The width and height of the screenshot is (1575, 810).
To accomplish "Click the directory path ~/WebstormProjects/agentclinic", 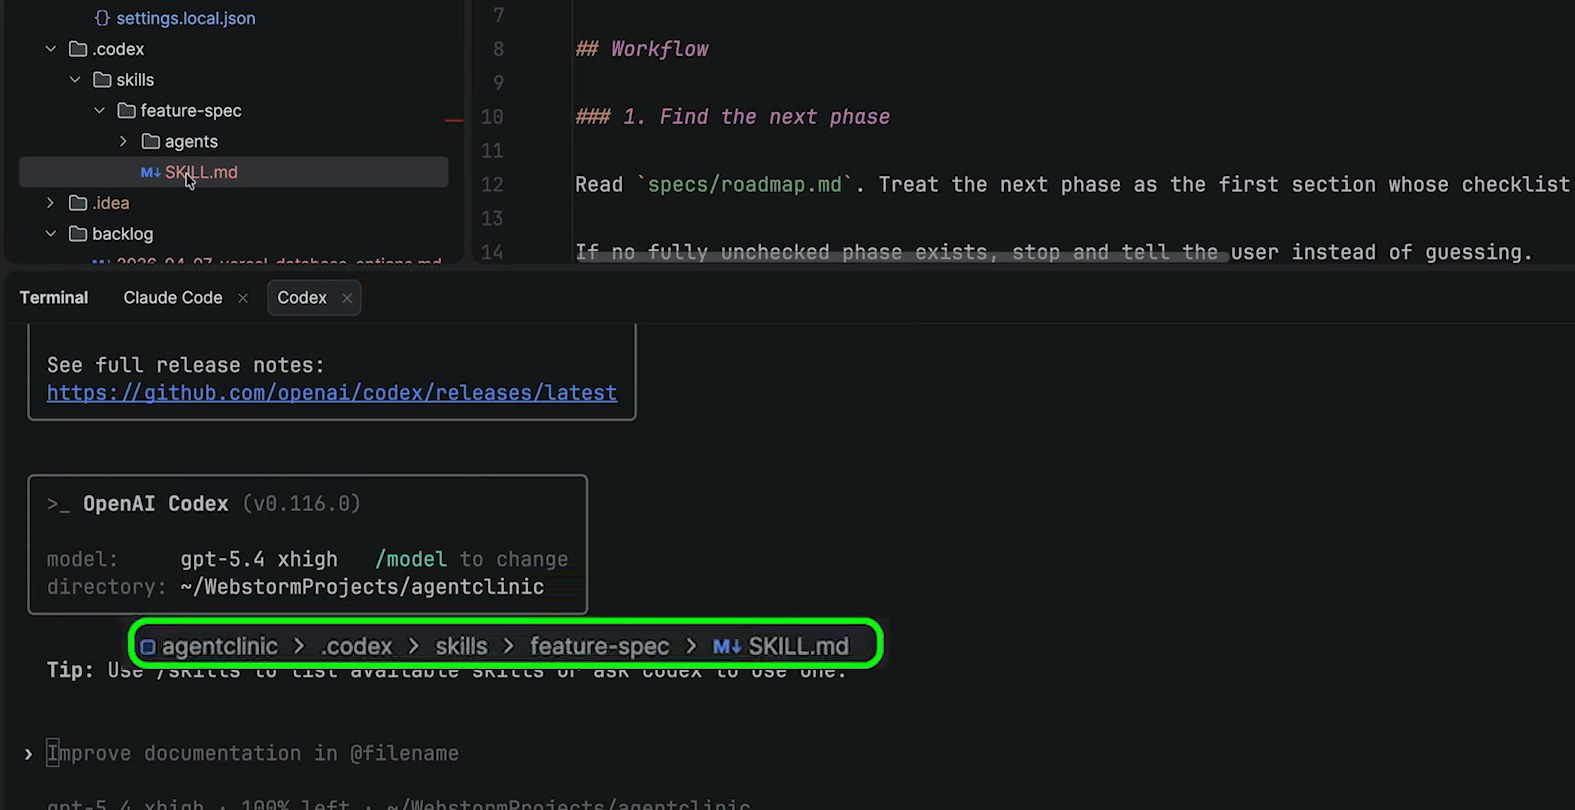I will click(x=362, y=587).
